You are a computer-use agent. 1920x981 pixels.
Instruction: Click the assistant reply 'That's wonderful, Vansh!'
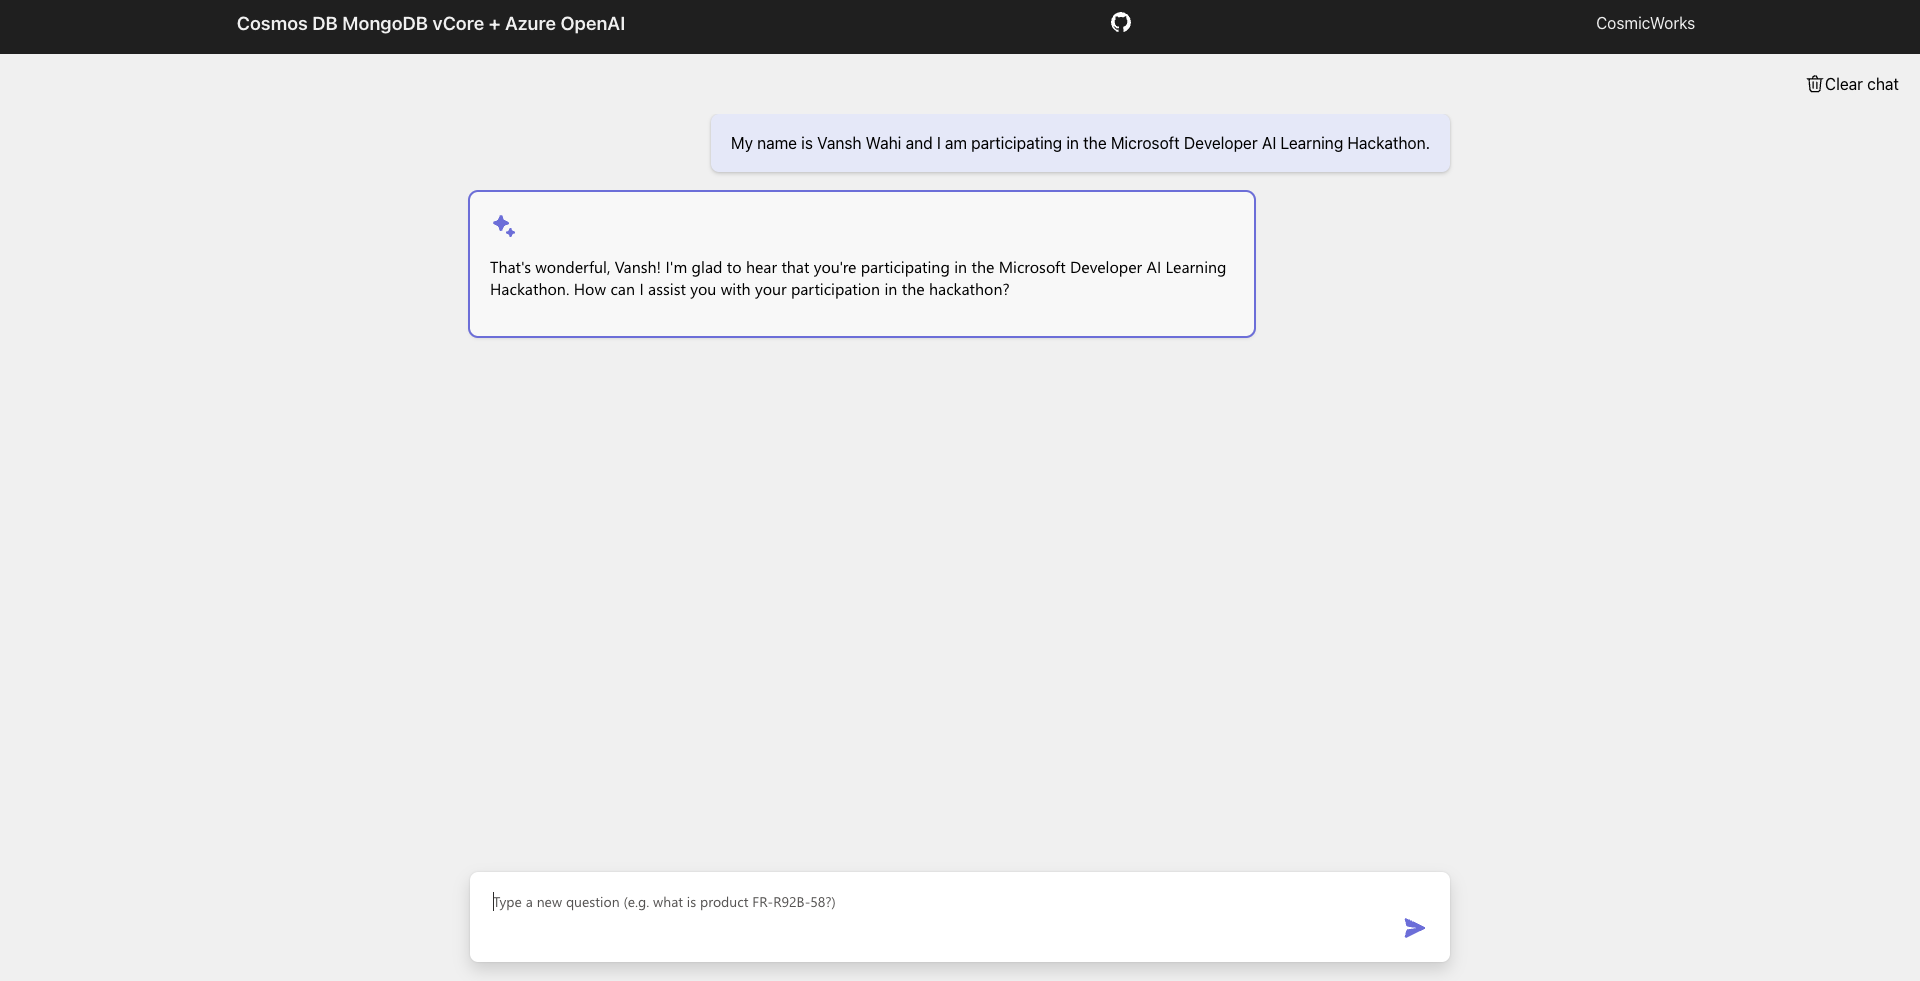(862, 264)
